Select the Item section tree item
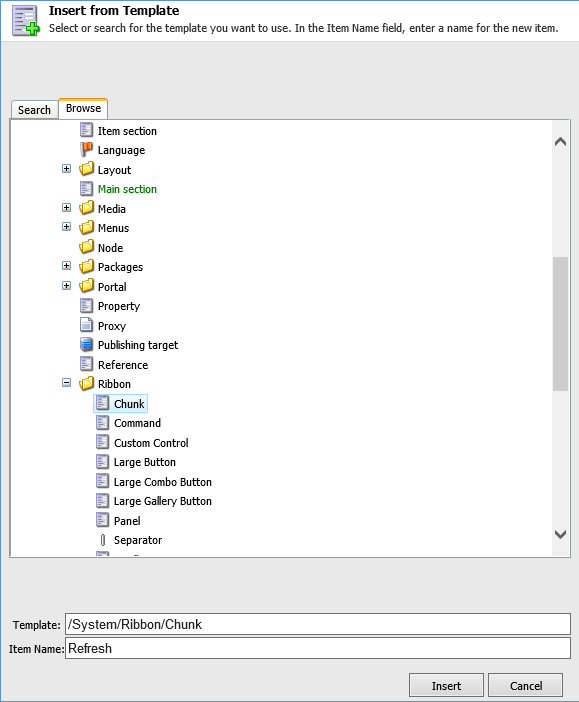Screen dimensions: 579x702 pos(127,131)
